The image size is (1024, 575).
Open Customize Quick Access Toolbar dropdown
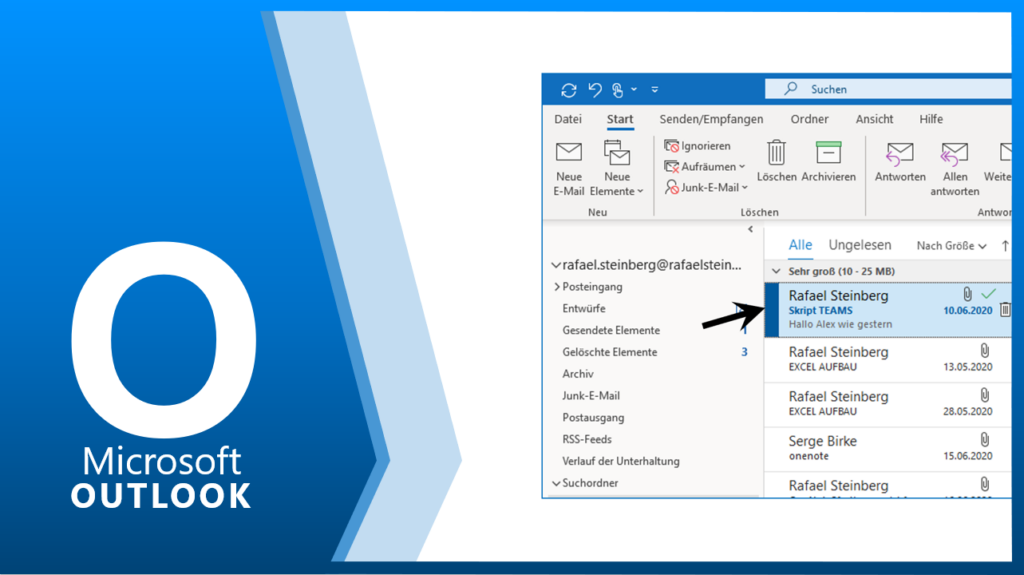[654, 90]
